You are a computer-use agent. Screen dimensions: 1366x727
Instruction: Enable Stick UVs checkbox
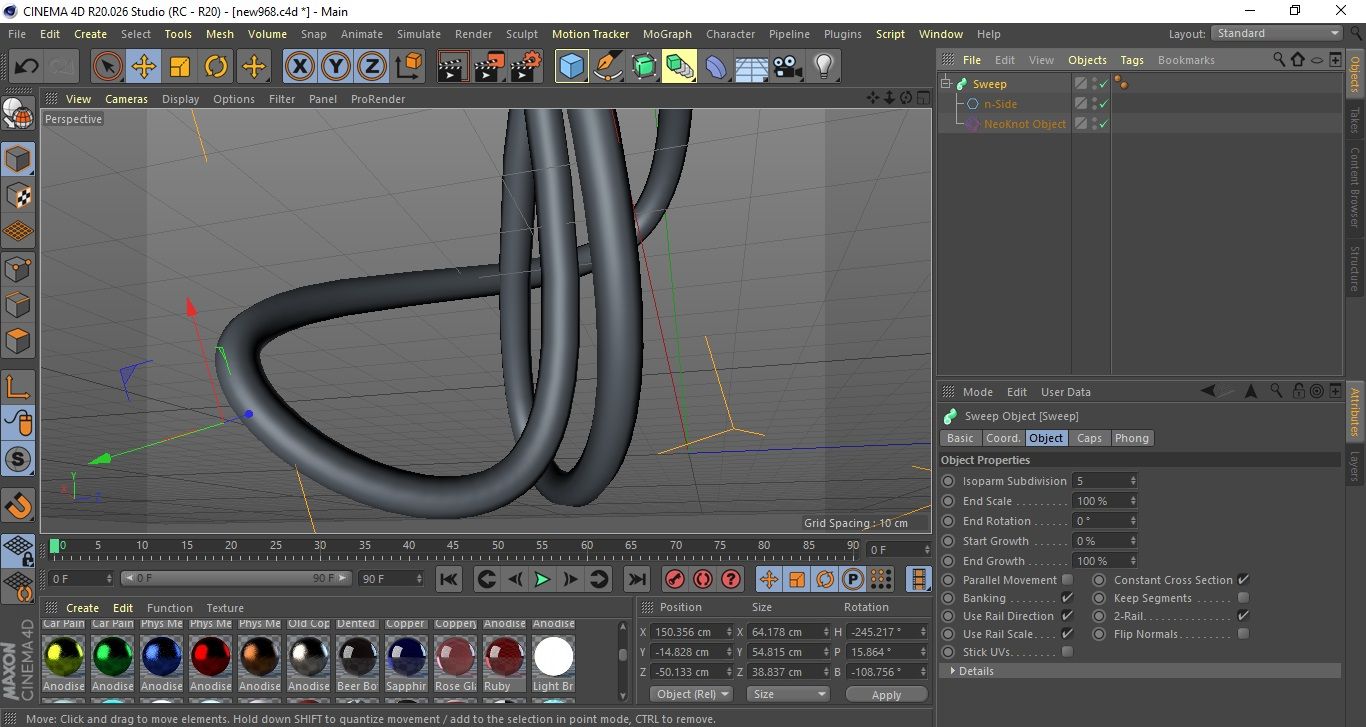pyautogui.click(x=1067, y=652)
